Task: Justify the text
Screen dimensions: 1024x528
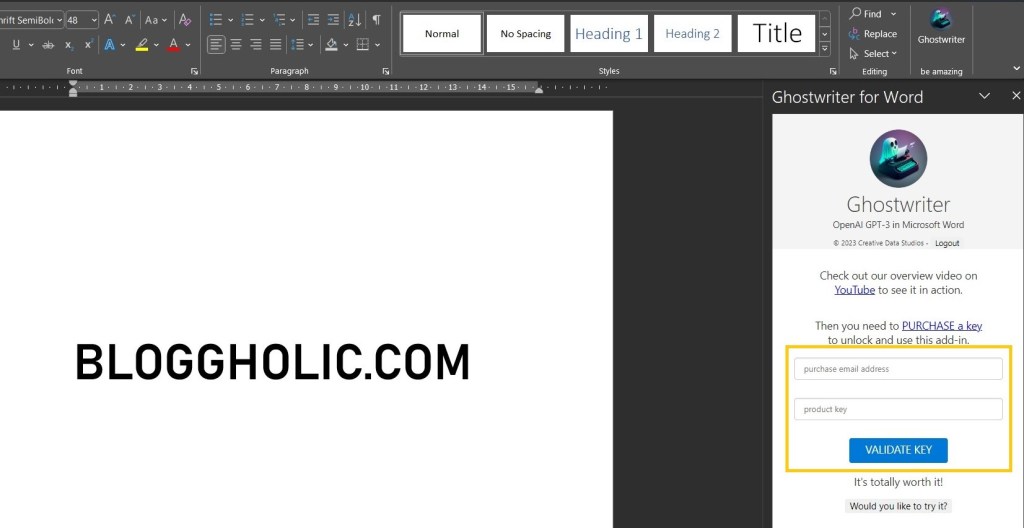Action: [x=276, y=45]
